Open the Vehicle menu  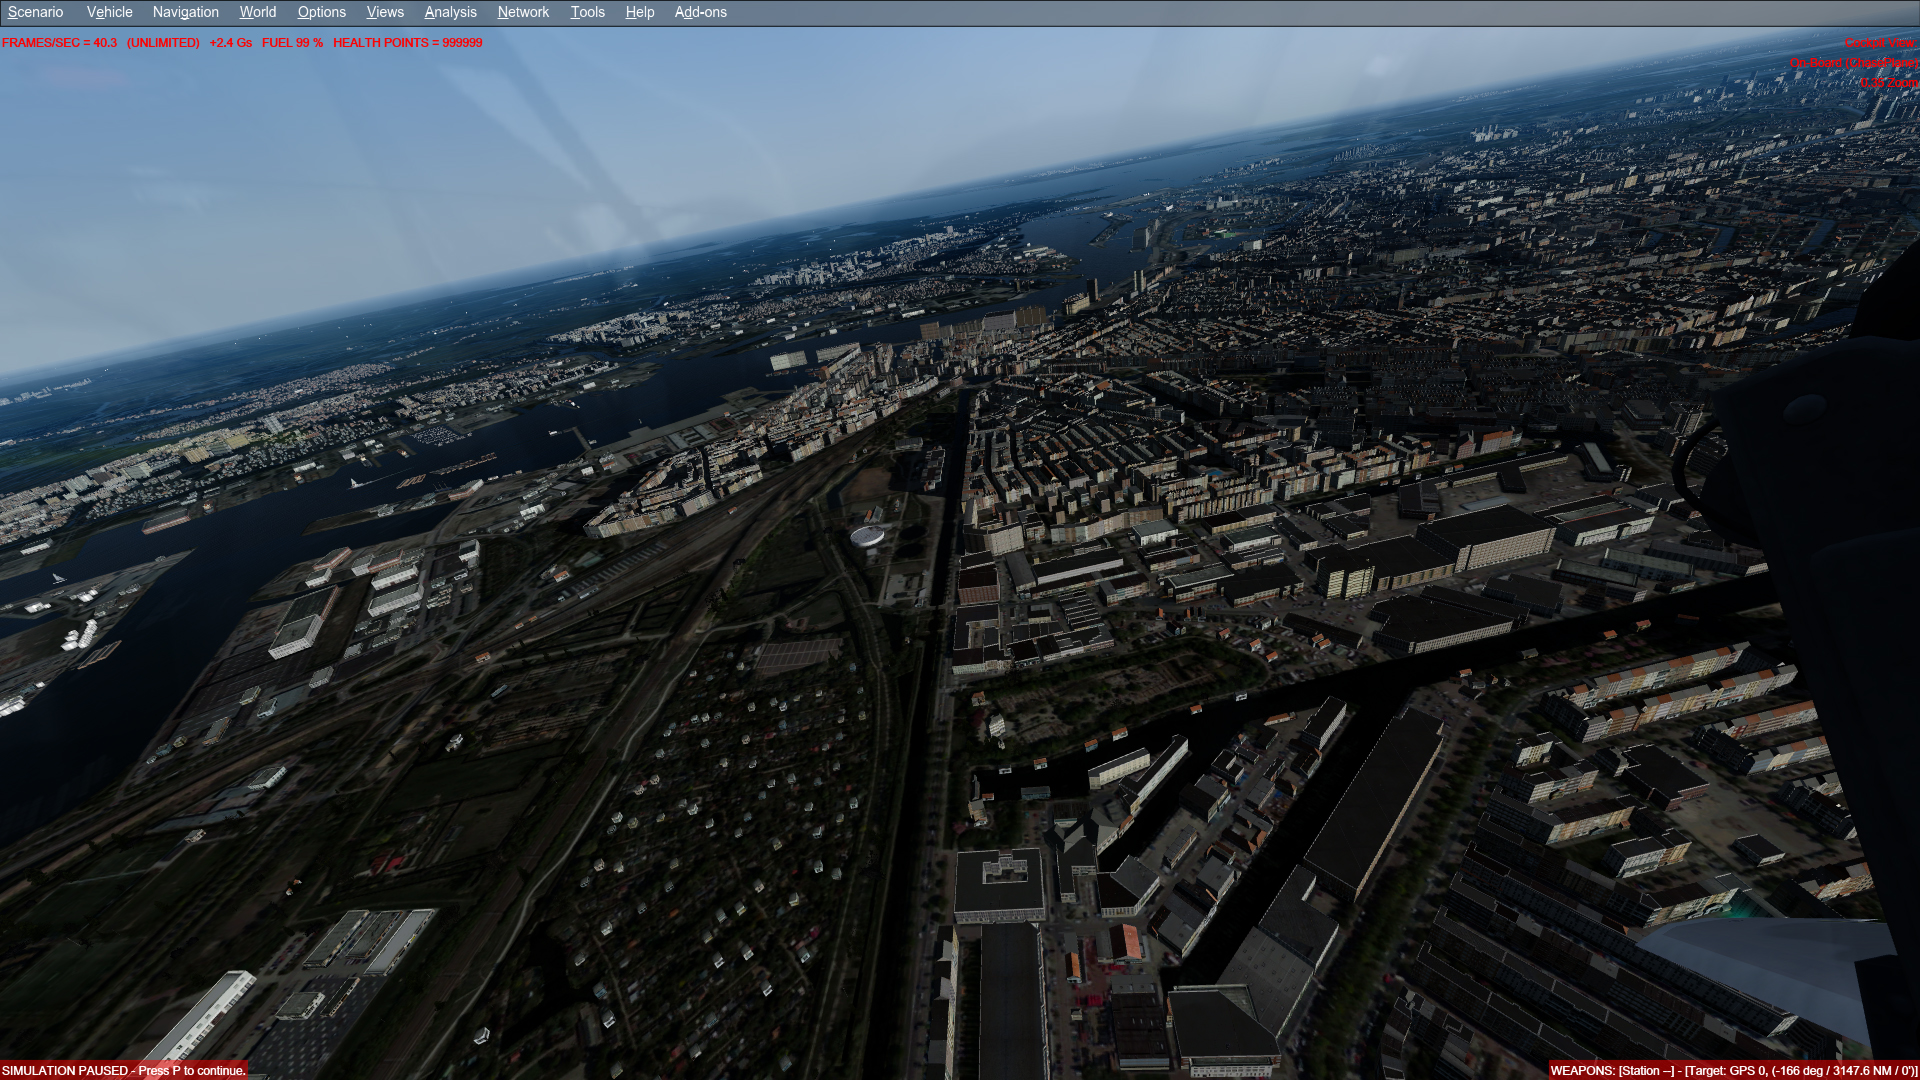click(x=109, y=12)
